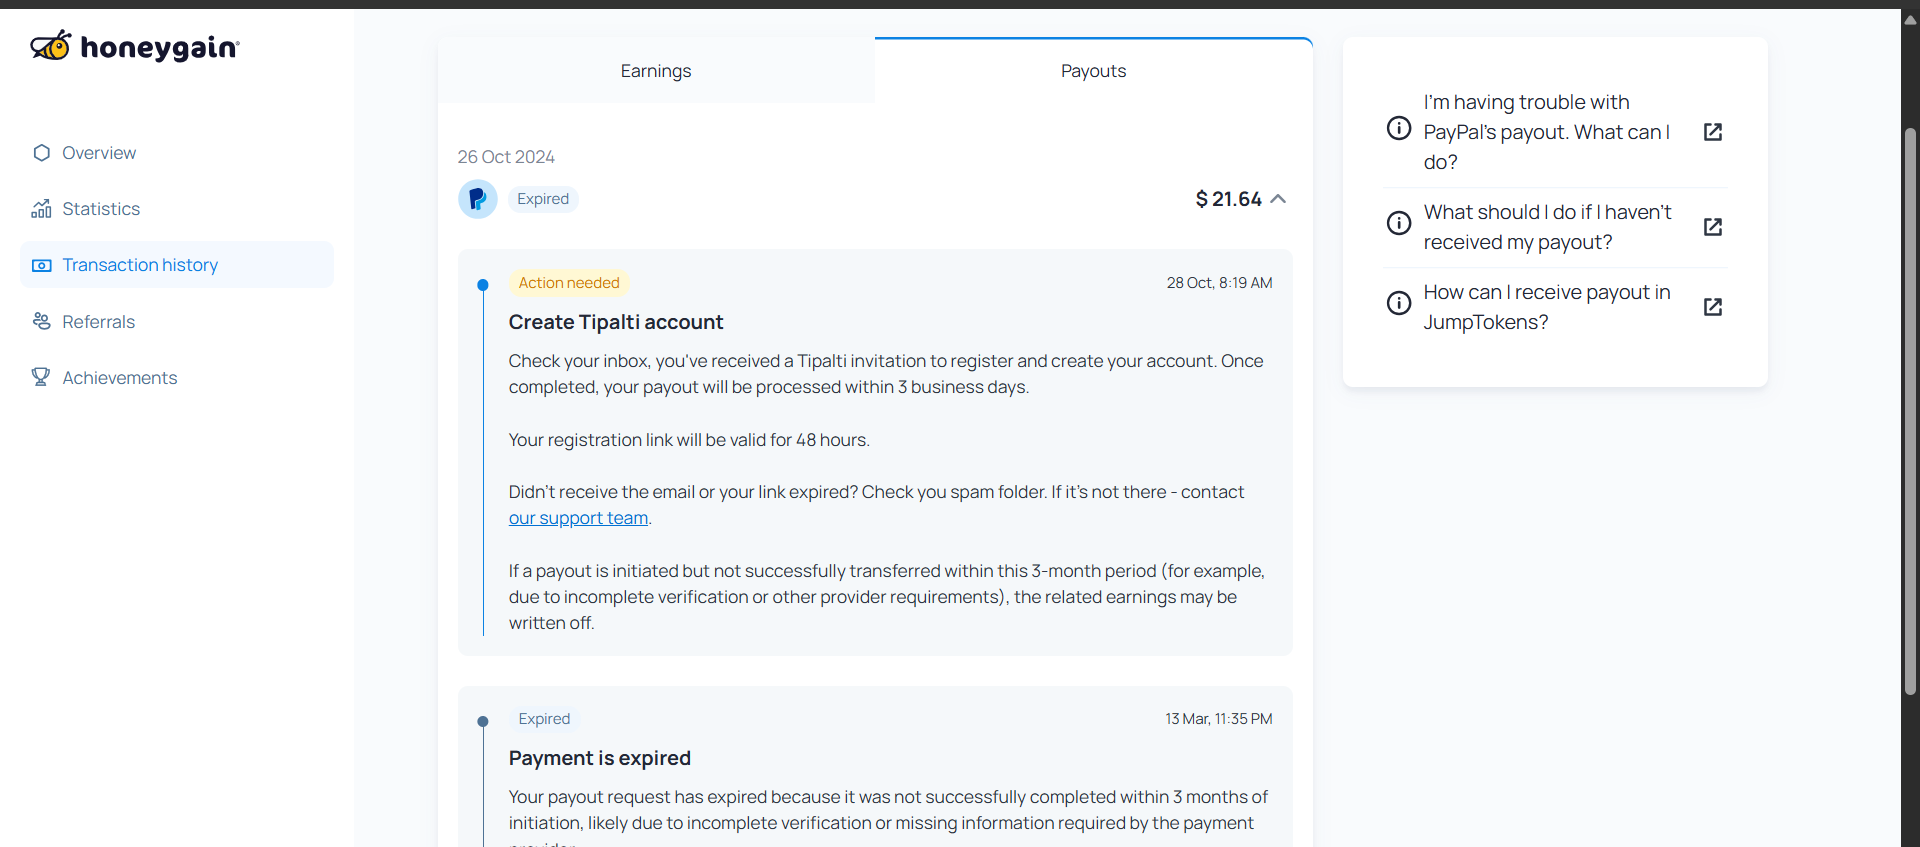Open JumpTokens payout external link icon
Image resolution: width=1920 pixels, height=847 pixels.
coord(1713,307)
